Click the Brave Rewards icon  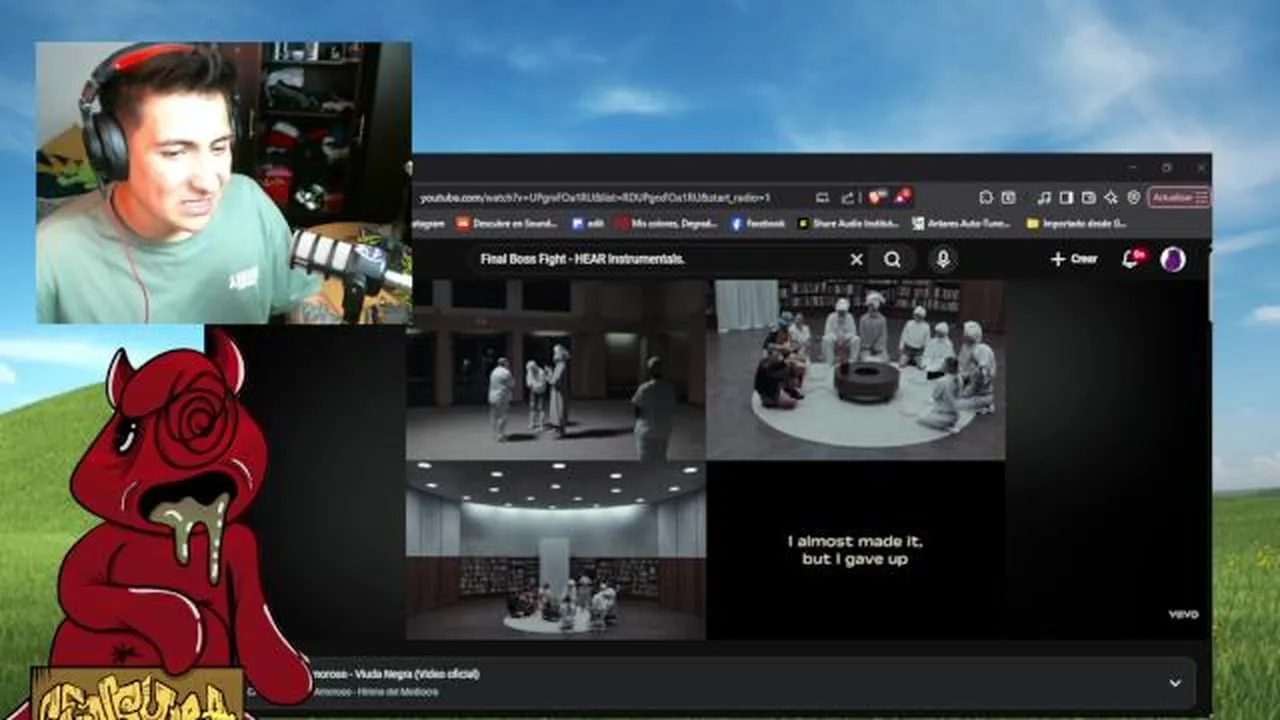click(903, 197)
